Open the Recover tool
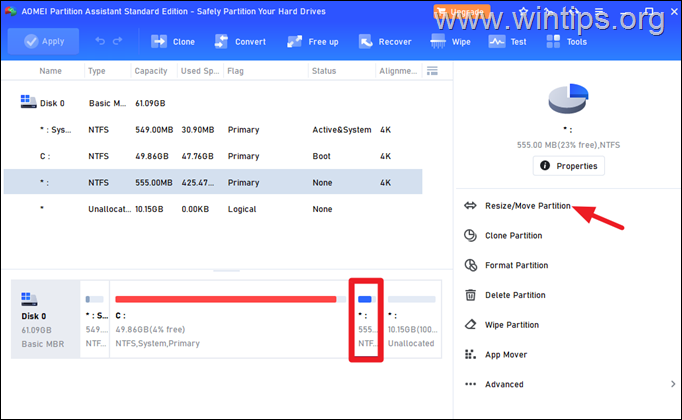The image size is (682, 420). 385,42
